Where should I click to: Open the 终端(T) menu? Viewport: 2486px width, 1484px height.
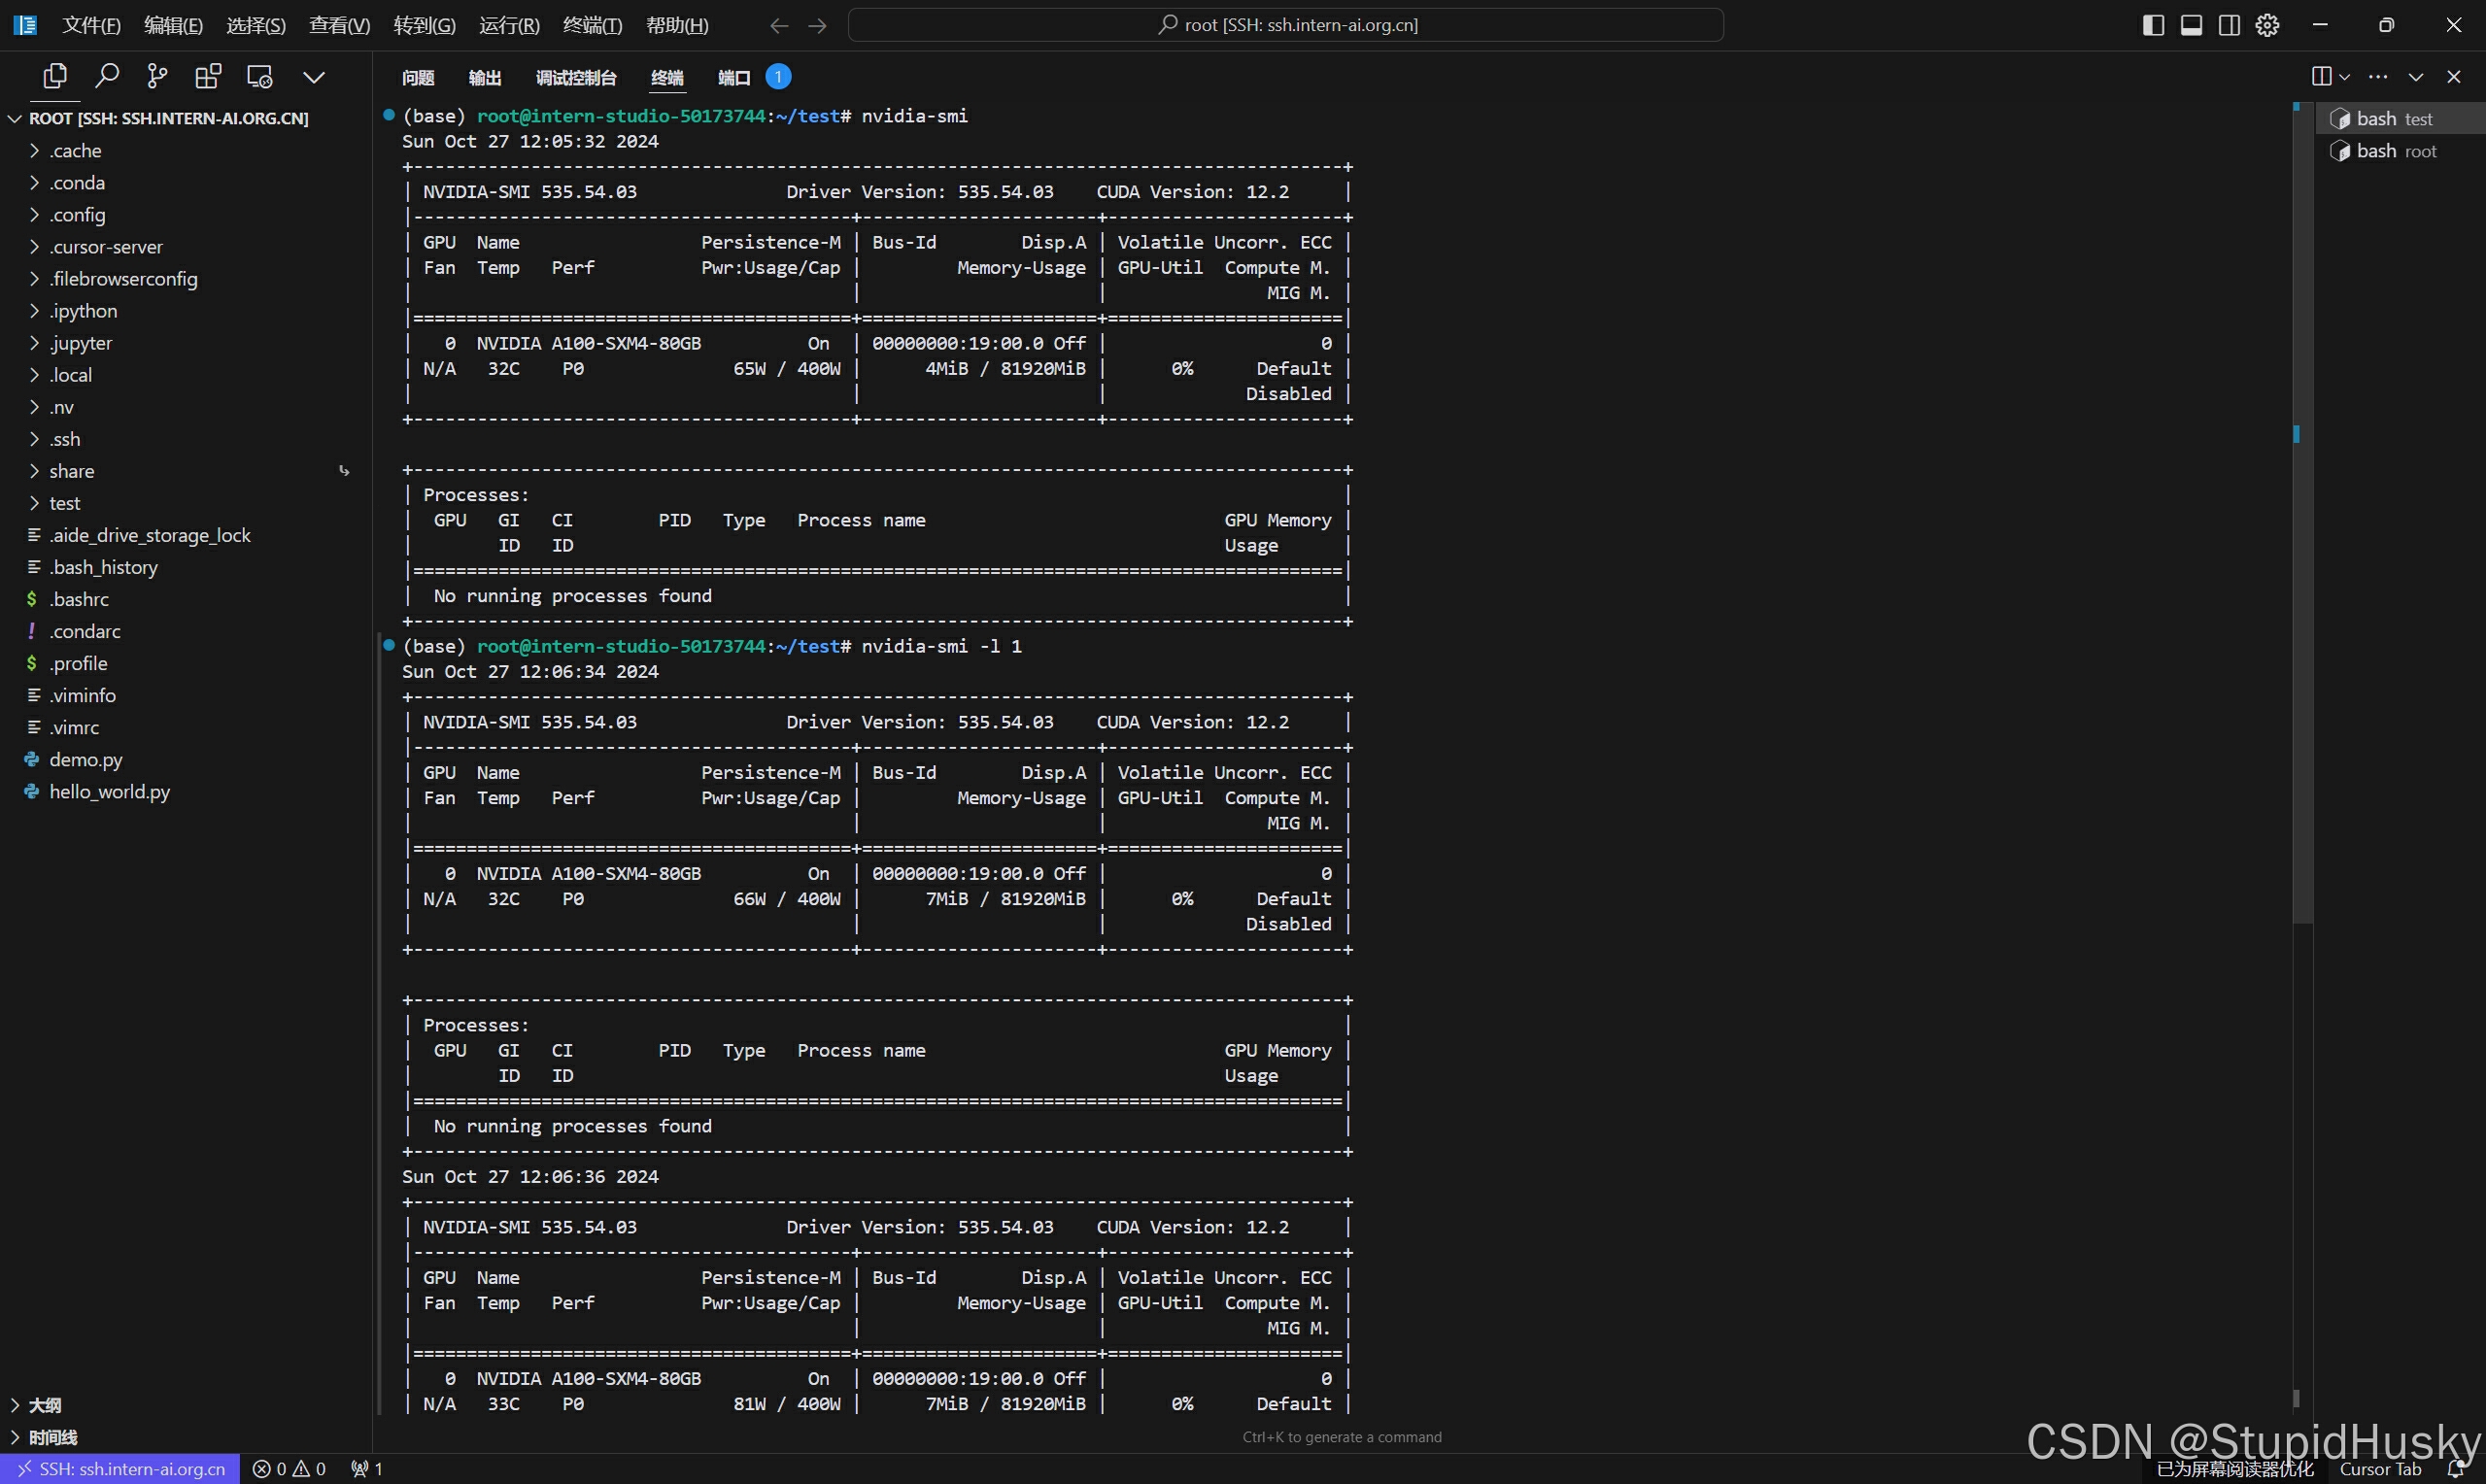coord(592,25)
